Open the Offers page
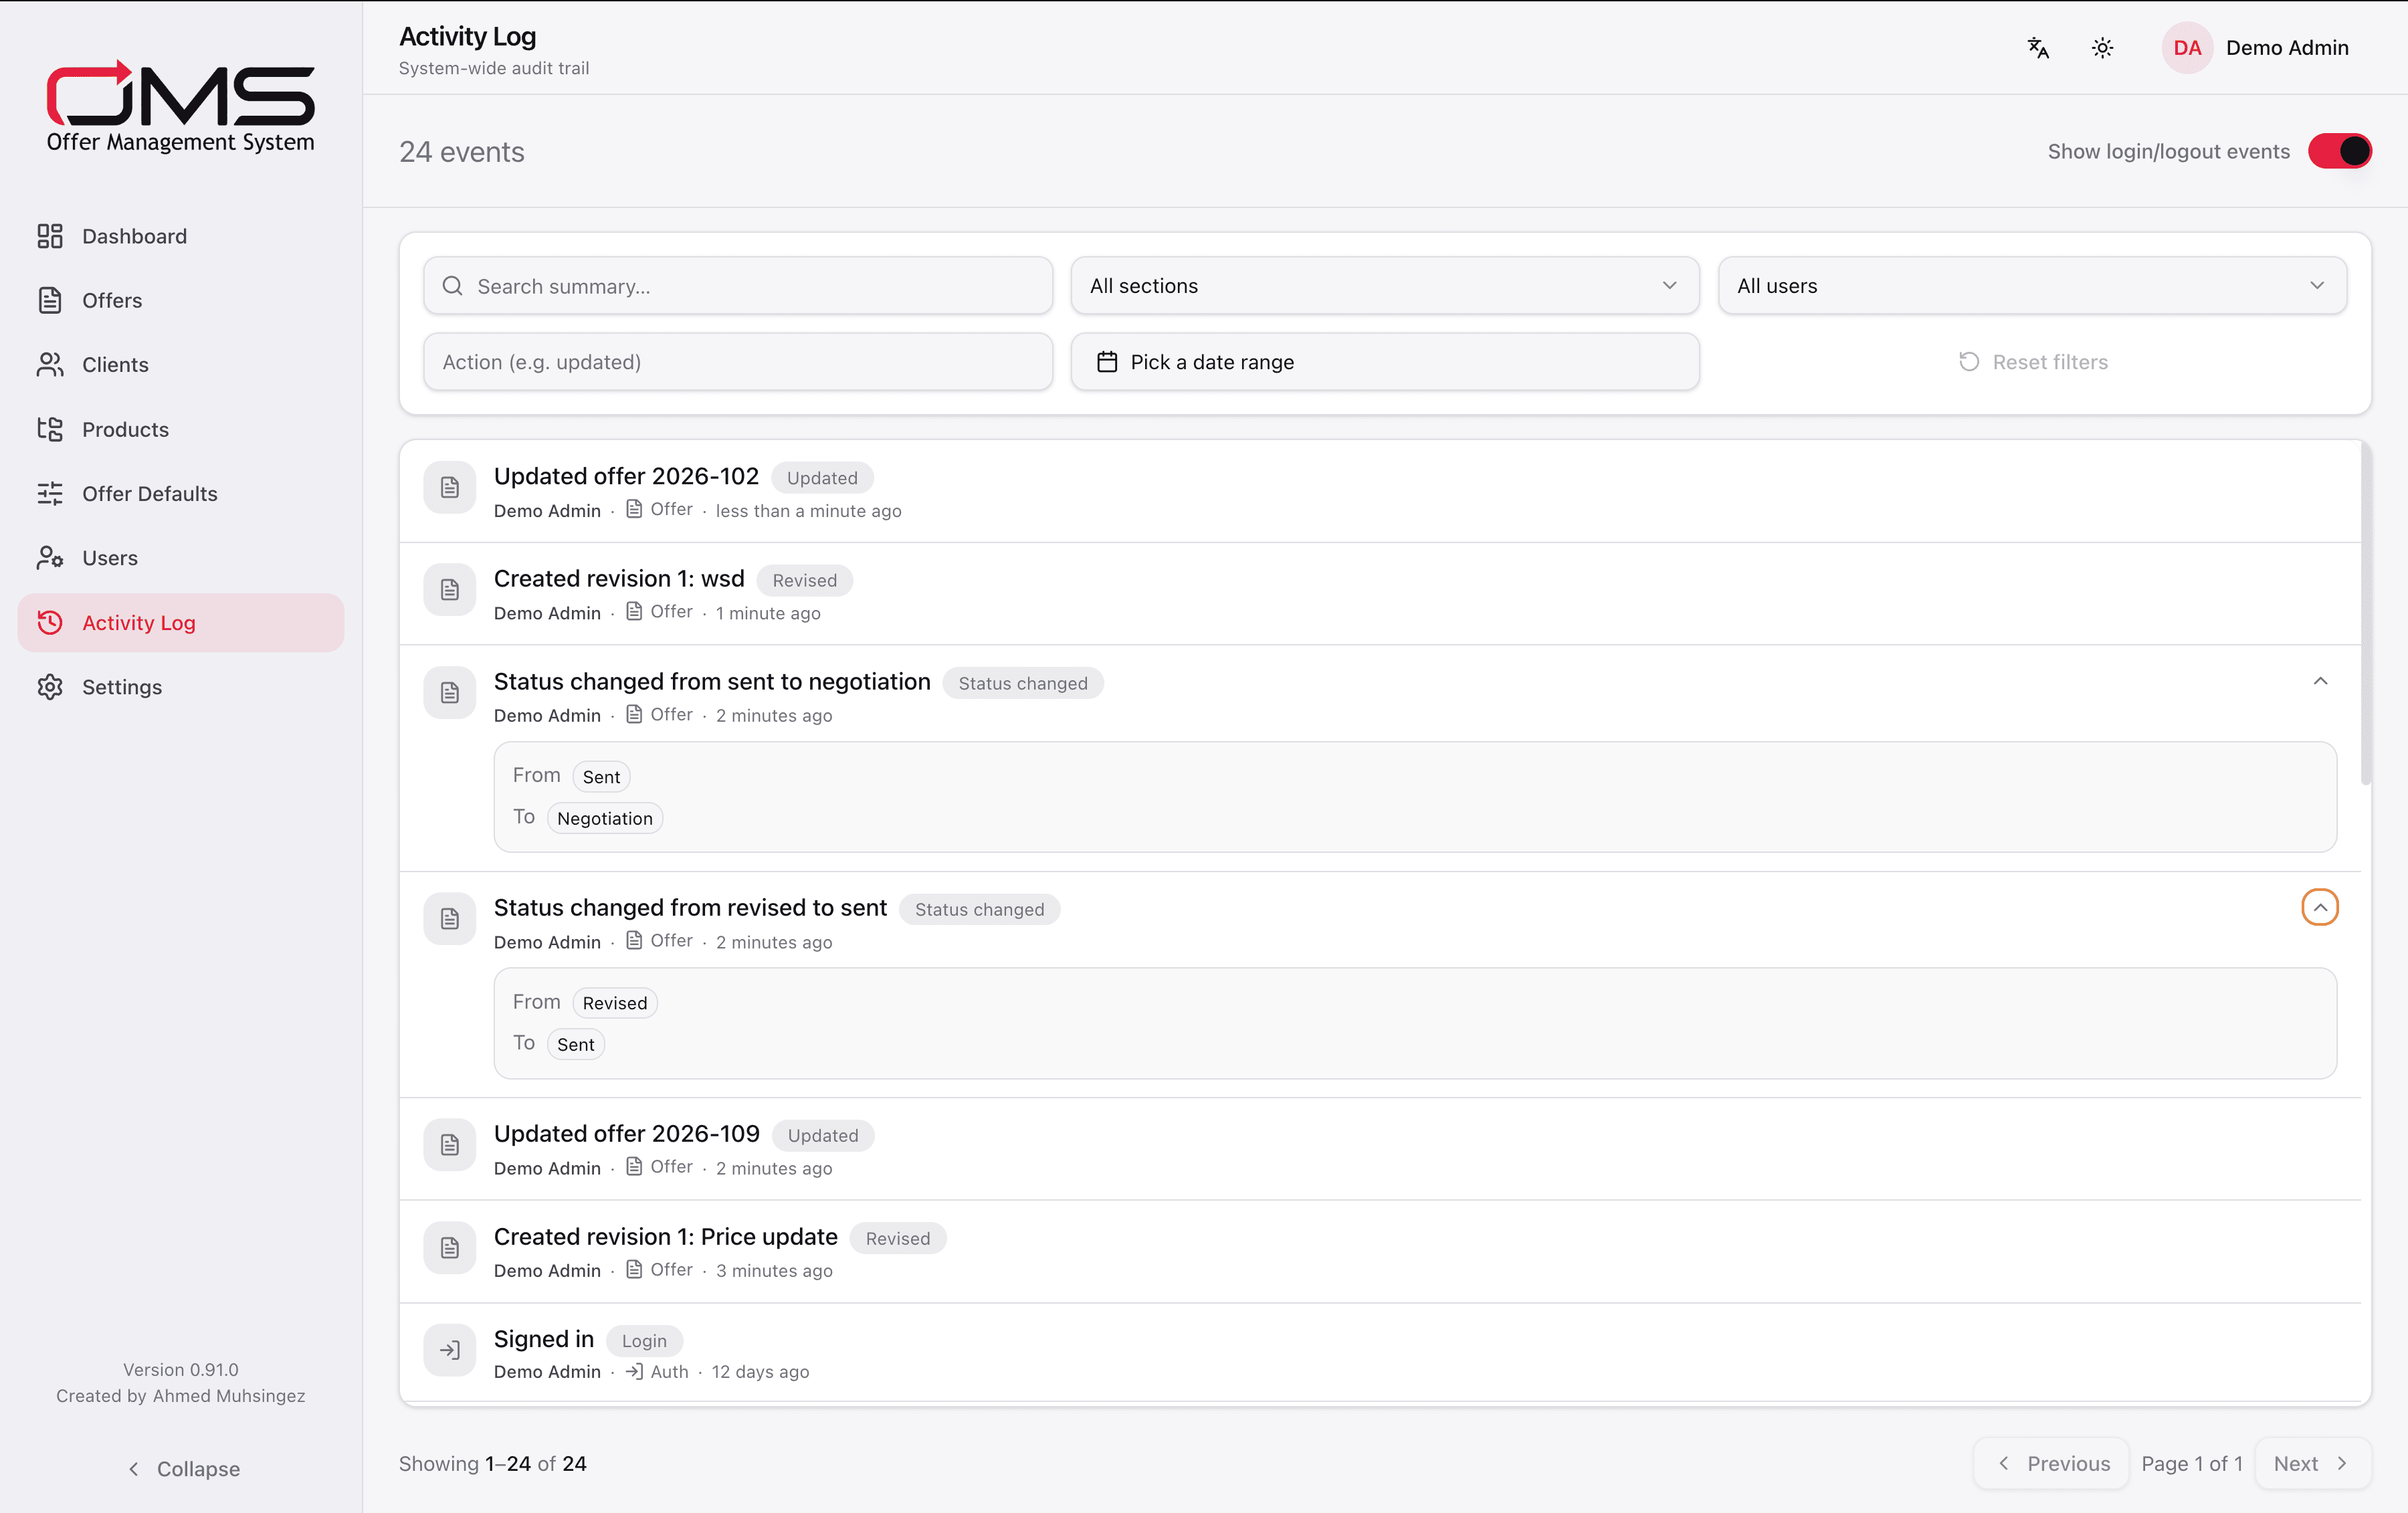The width and height of the screenshot is (2408, 1513). pyautogui.click(x=181, y=300)
